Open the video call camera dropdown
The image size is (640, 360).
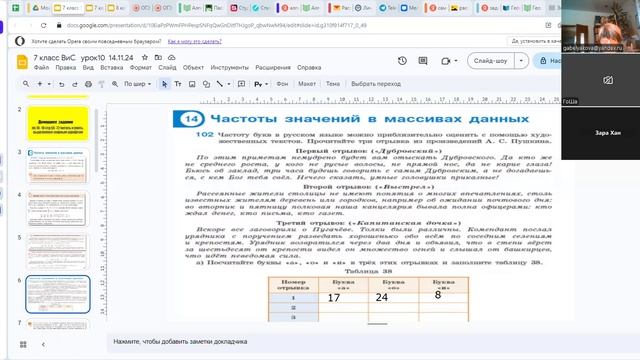tap(449, 61)
